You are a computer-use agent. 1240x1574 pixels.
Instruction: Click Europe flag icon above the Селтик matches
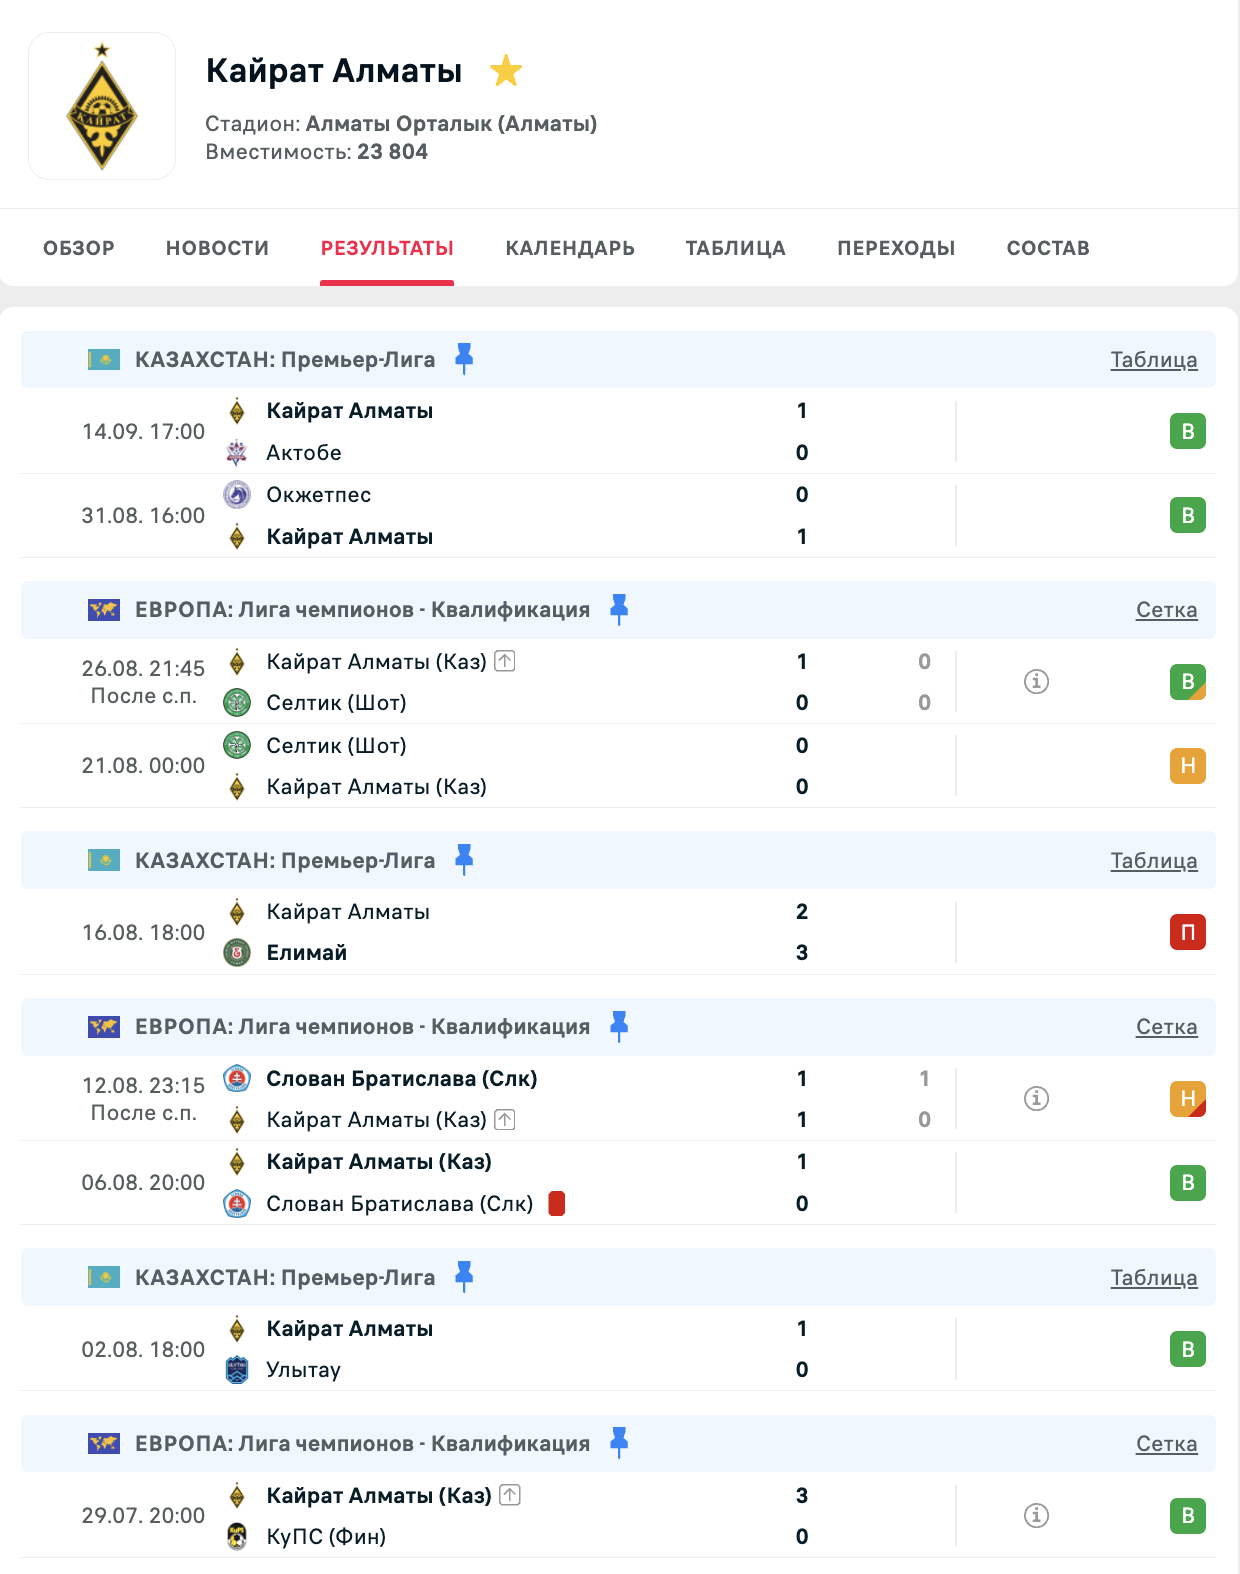pyautogui.click(x=104, y=609)
